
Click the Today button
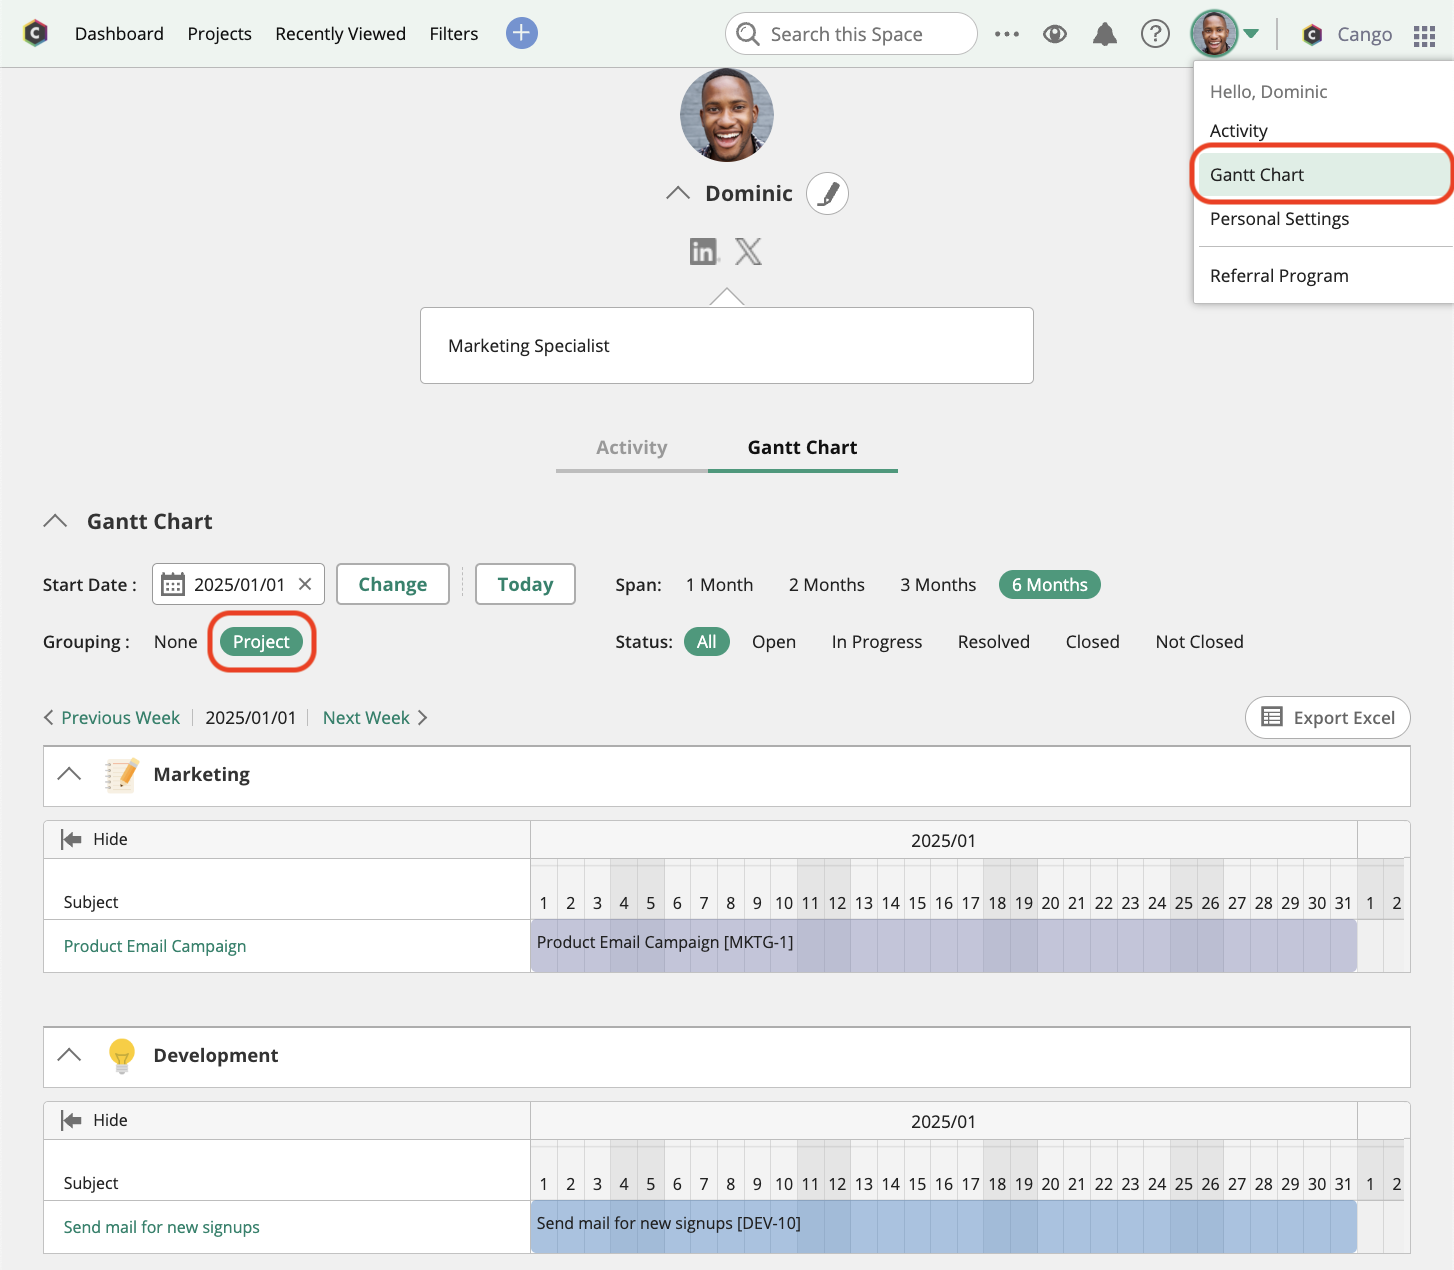point(525,584)
